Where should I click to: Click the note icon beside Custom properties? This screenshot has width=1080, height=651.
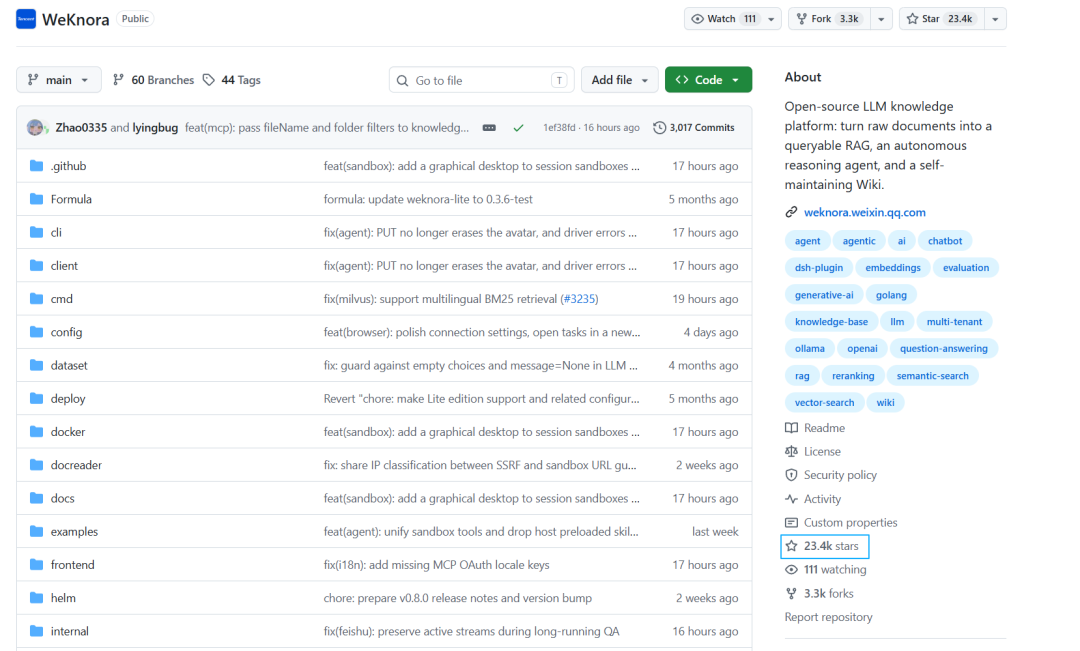tap(791, 523)
